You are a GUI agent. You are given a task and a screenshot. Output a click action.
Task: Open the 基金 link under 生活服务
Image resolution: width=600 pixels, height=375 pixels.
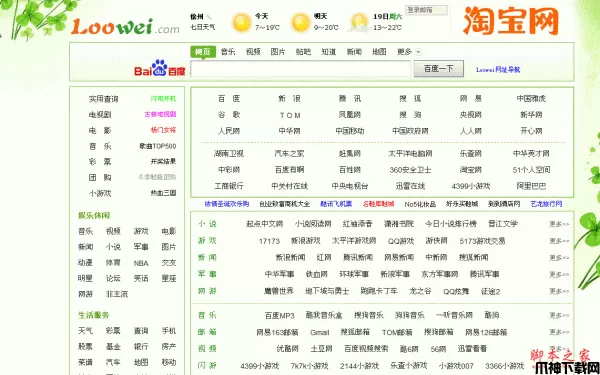tap(113, 347)
